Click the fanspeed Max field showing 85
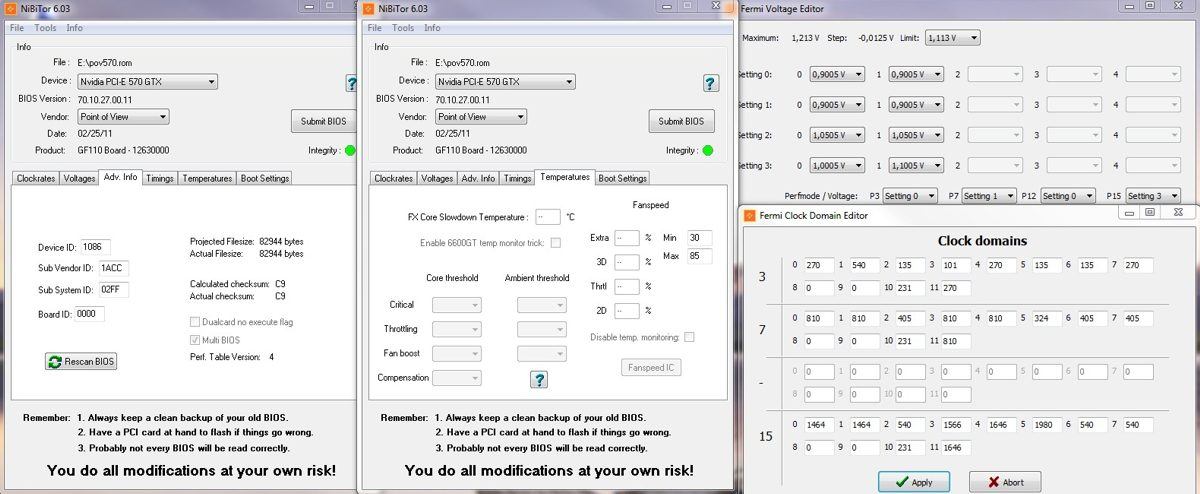 pyautogui.click(x=700, y=256)
